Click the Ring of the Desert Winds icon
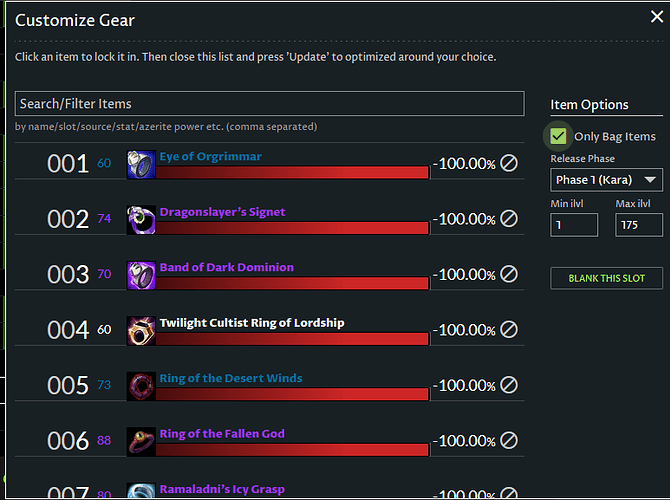670x500 pixels. click(141, 386)
